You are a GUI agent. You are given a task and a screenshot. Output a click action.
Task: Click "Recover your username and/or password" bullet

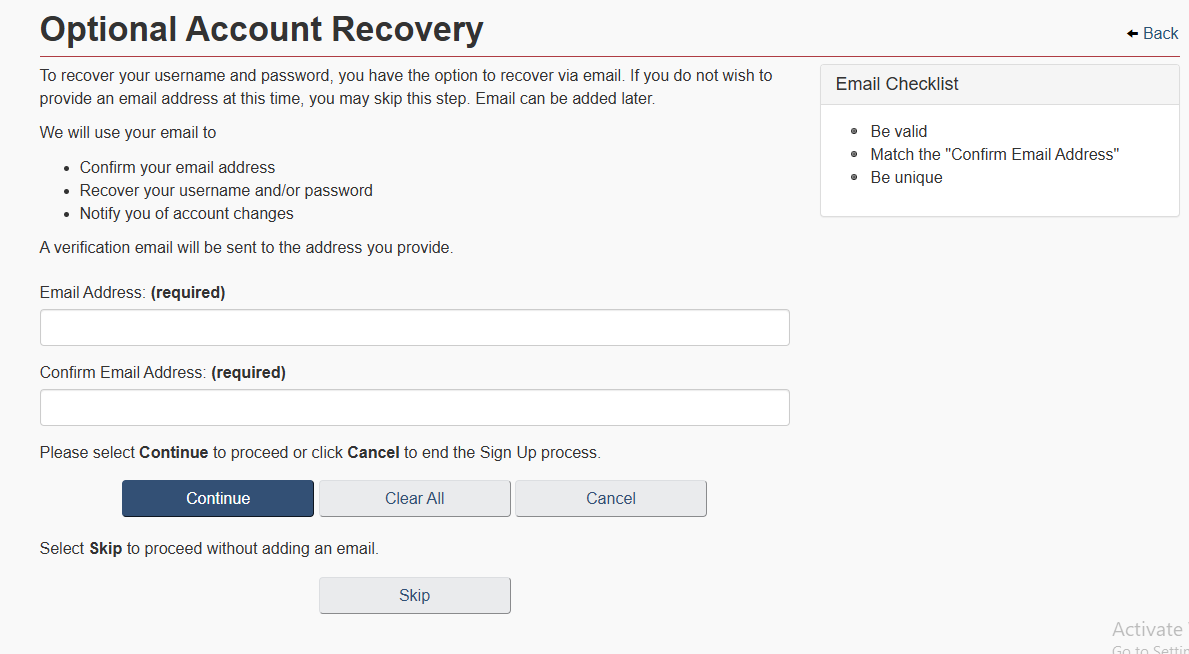pos(226,191)
